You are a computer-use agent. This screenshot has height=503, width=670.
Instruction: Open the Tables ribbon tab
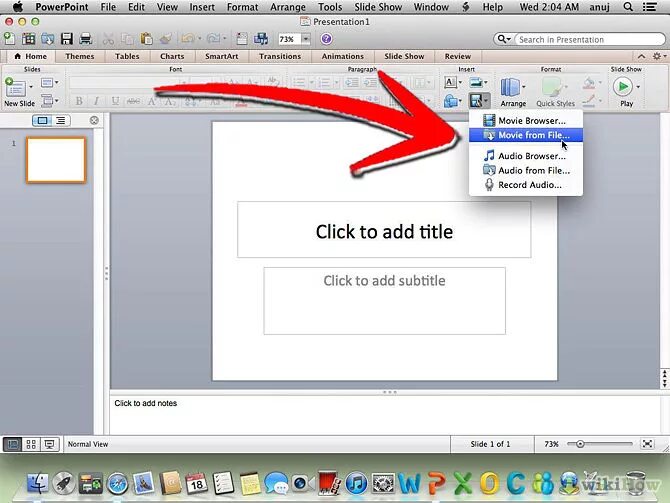(127, 56)
